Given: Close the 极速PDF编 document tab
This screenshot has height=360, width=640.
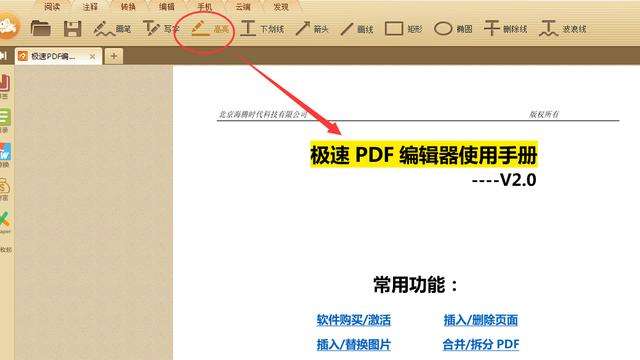Looking at the screenshot, I should (93, 56).
